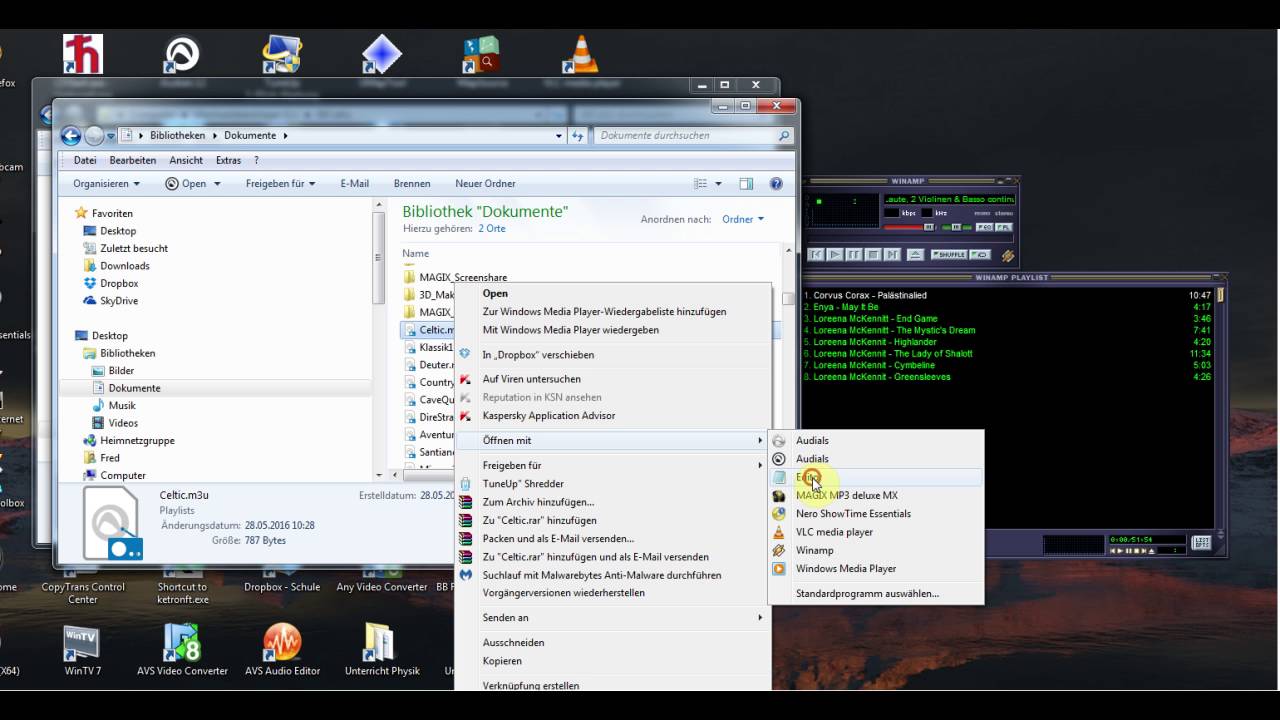Viewport: 1280px width, 720px height.
Task: Click Kaspersky Application Advisor entry
Action: (x=612, y=415)
